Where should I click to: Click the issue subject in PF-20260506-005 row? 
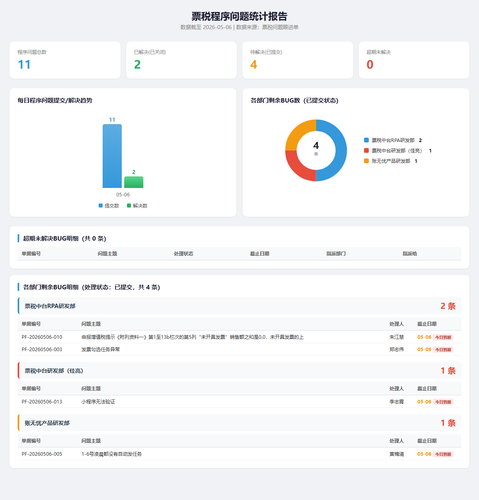click(x=112, y=454)
